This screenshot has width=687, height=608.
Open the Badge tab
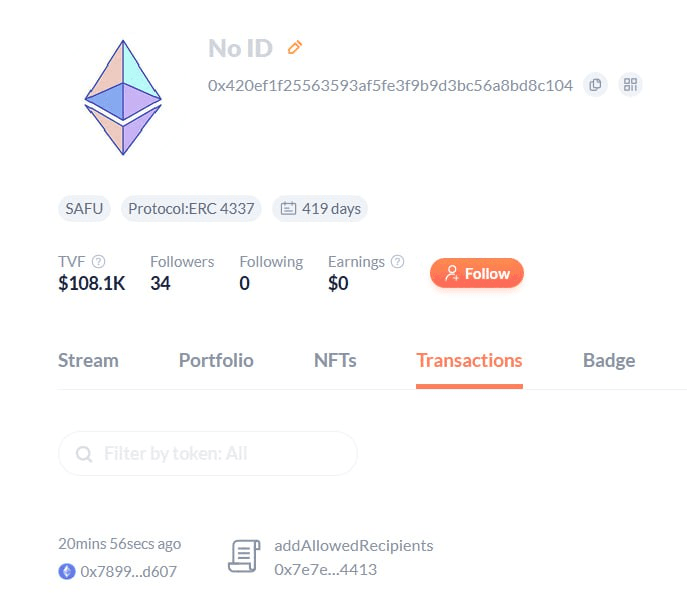pyautogui.click(x=609, y=361)
